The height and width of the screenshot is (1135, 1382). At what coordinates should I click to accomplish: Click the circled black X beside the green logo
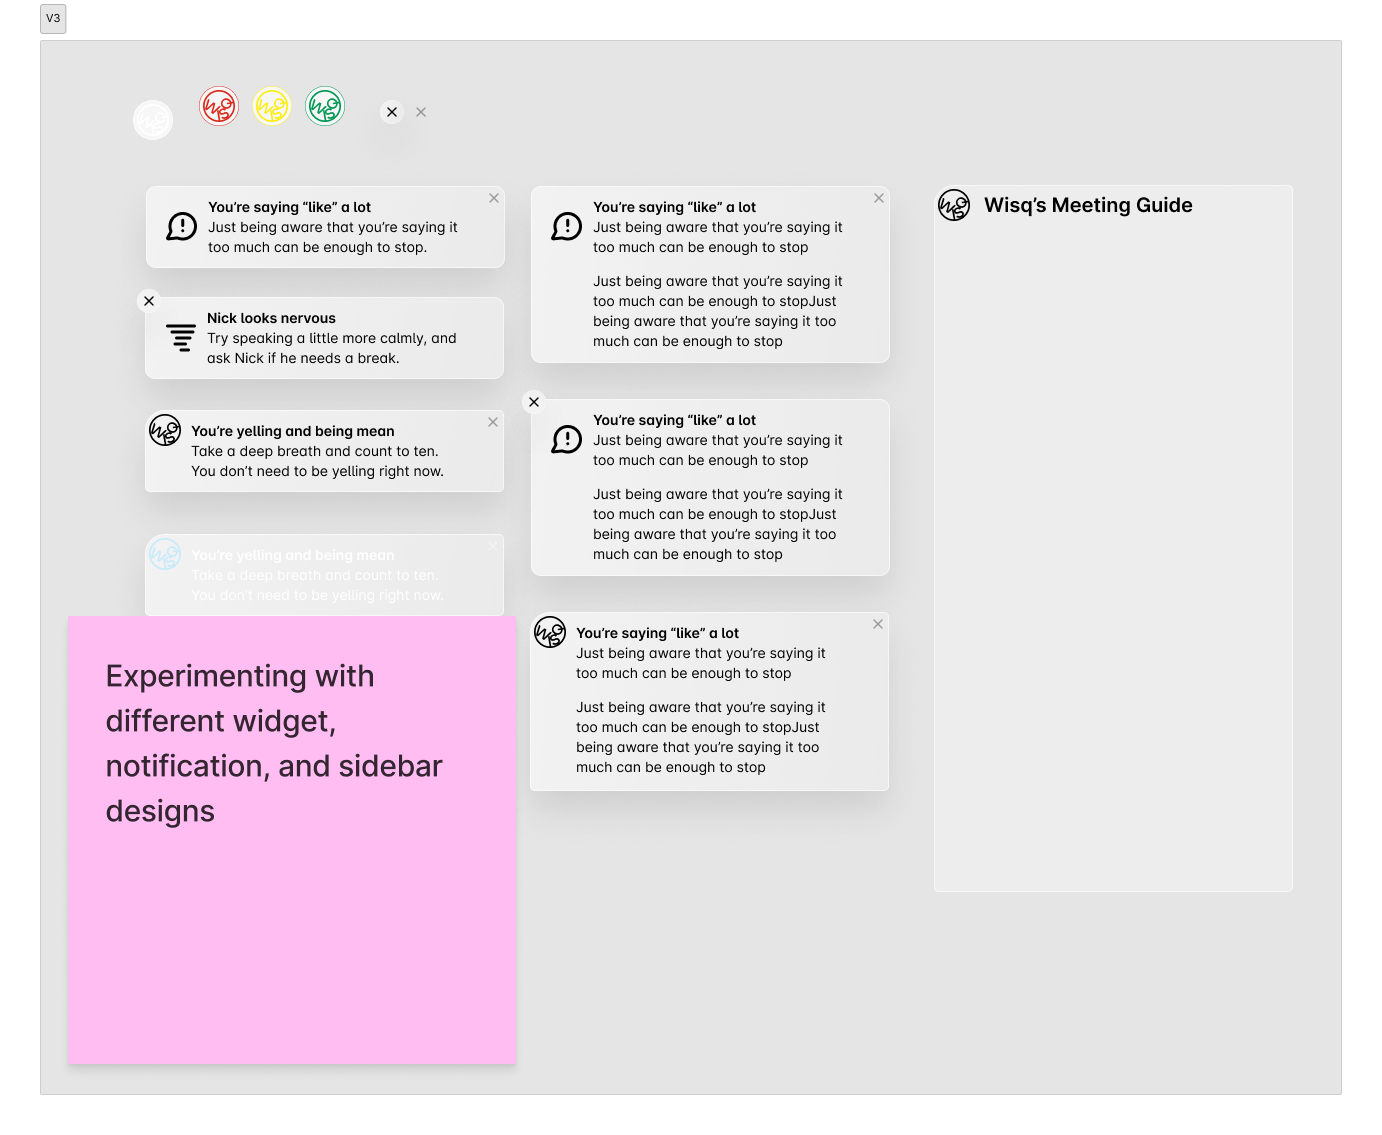tap(392, 112)
